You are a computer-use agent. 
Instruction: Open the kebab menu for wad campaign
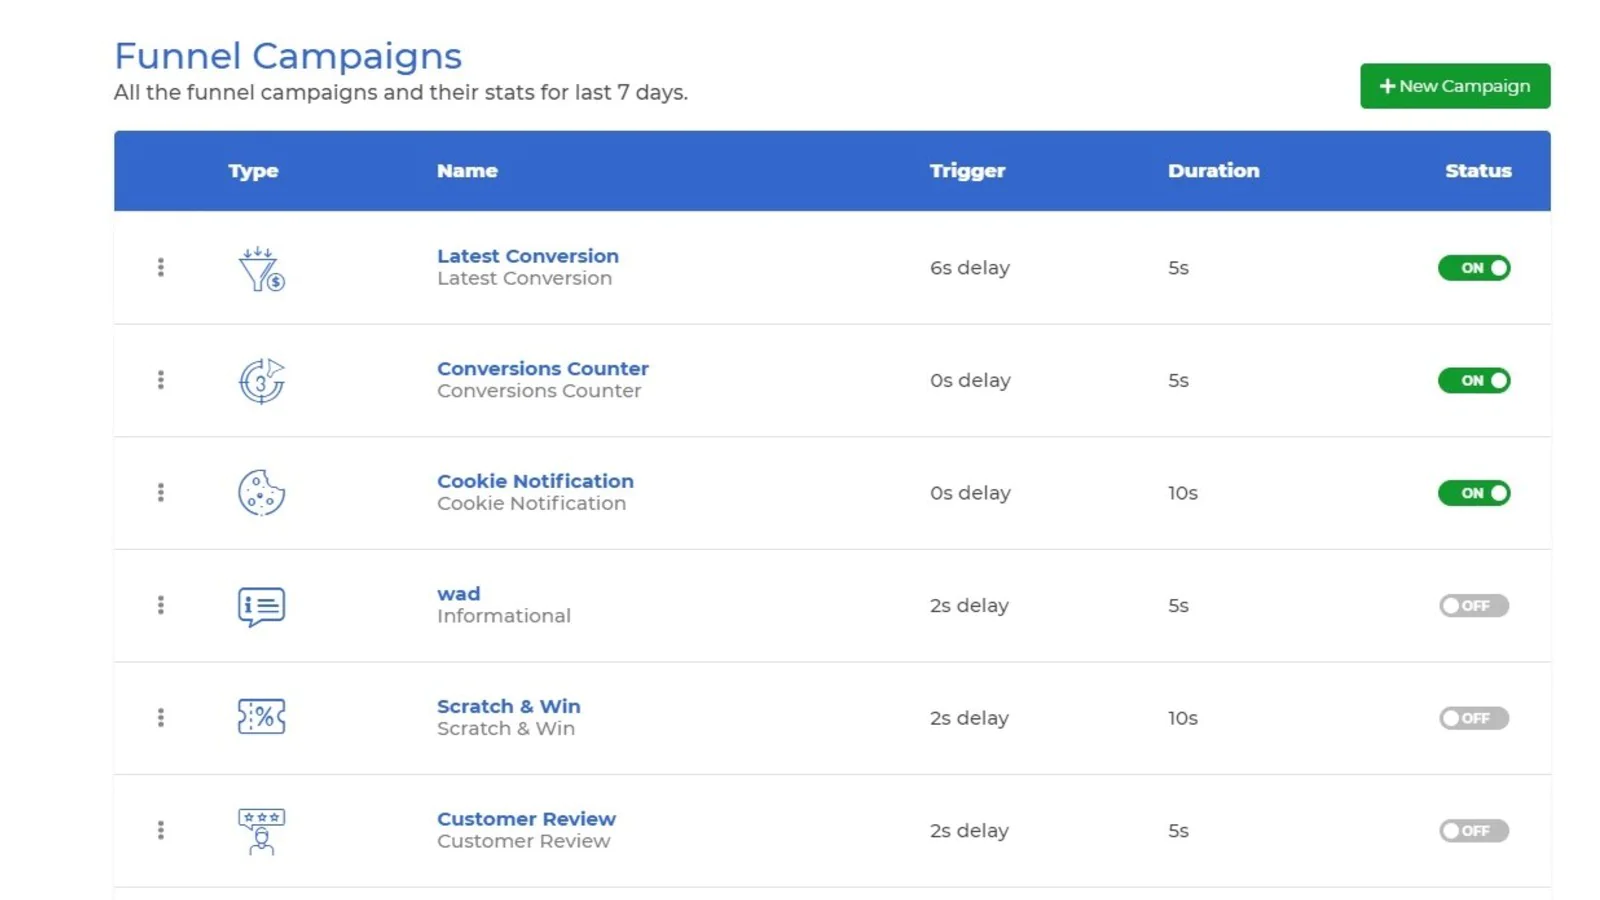pyautogui.click(x=160, y=605)
